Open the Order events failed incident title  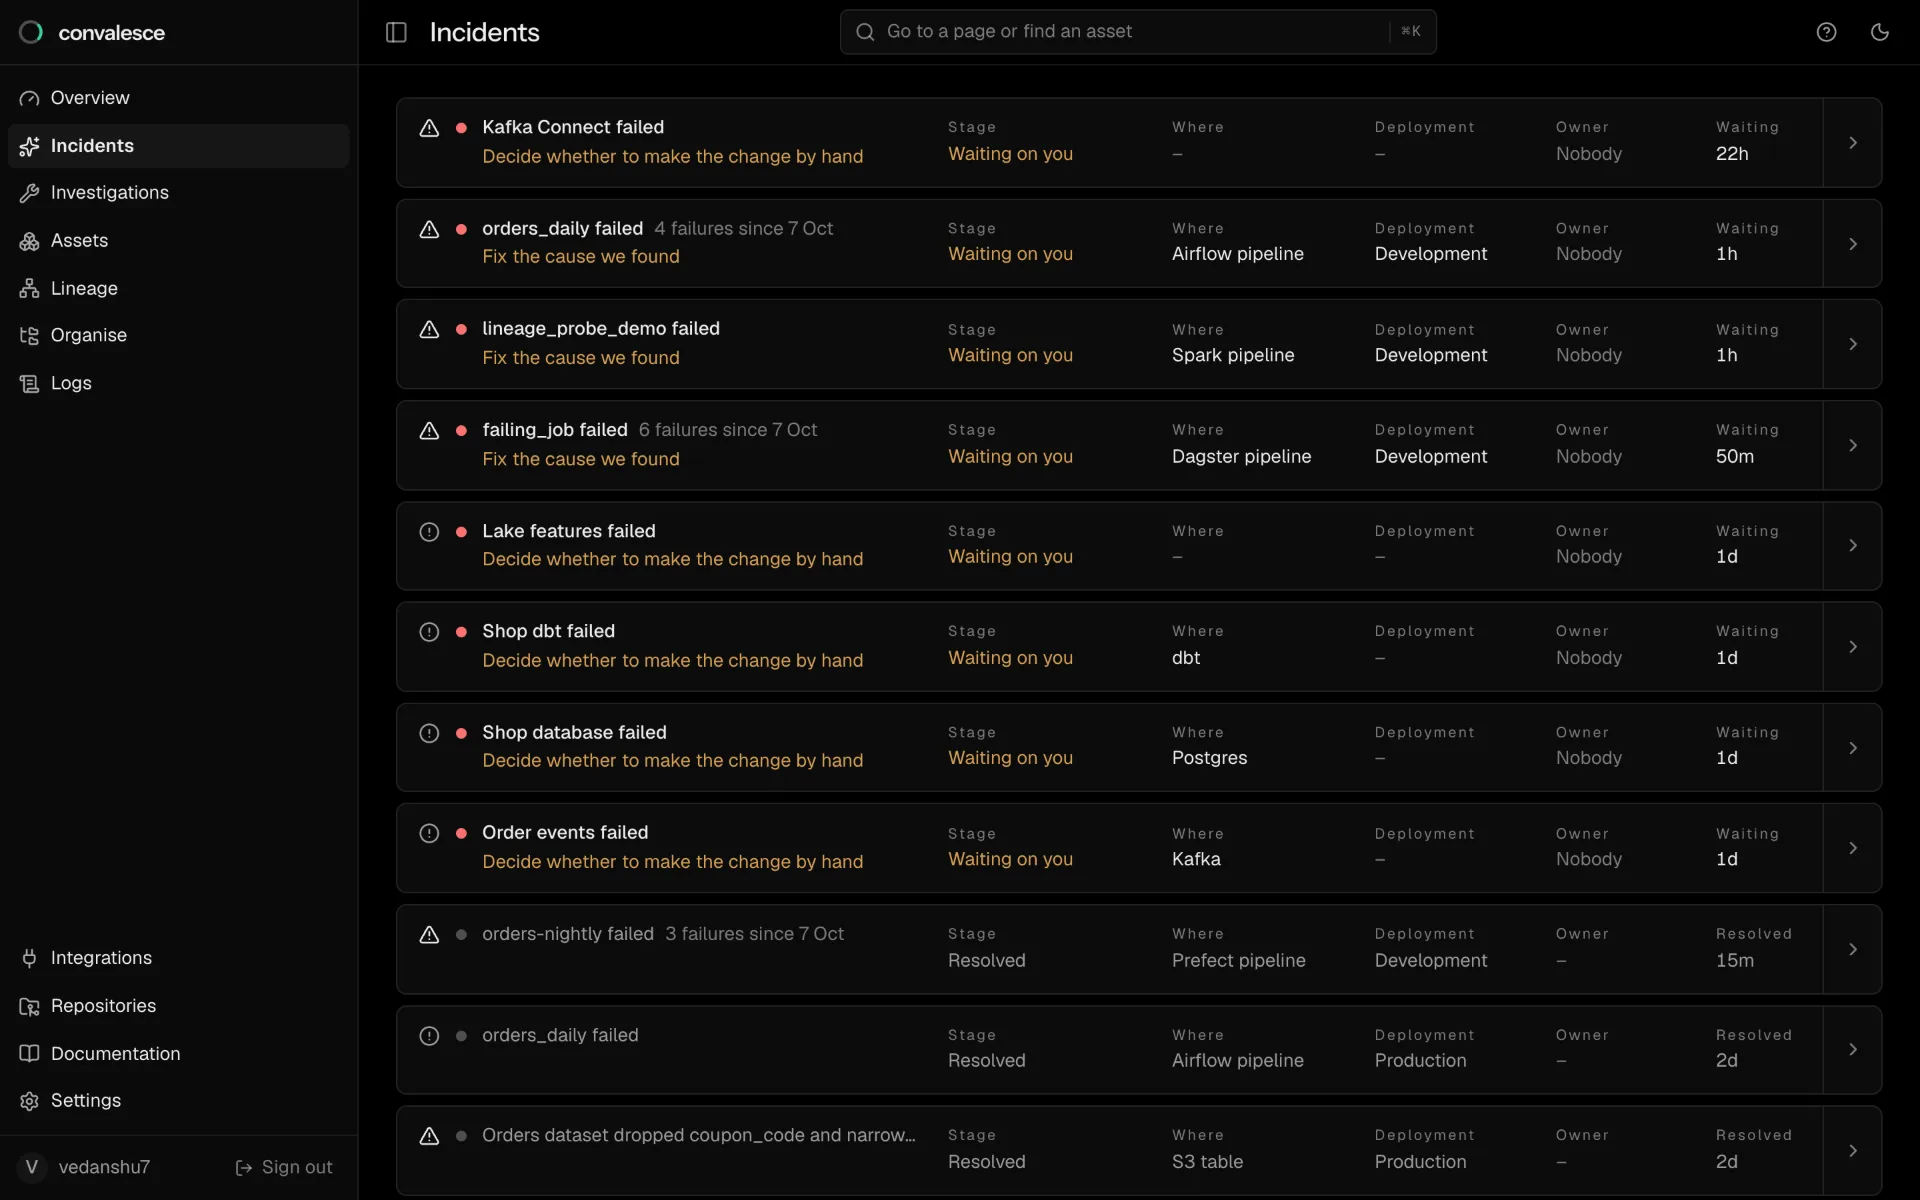pyautogui.click(x=565, y=833)
